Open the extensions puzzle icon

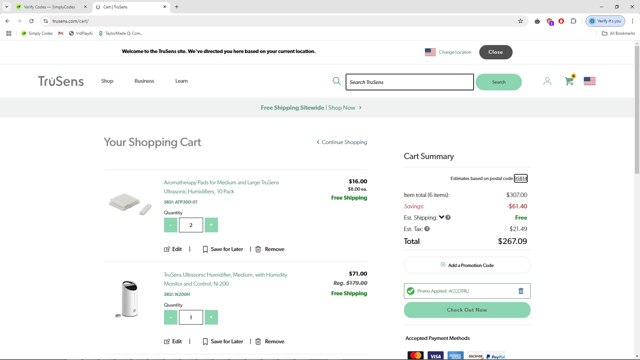[x=573, y=21]
